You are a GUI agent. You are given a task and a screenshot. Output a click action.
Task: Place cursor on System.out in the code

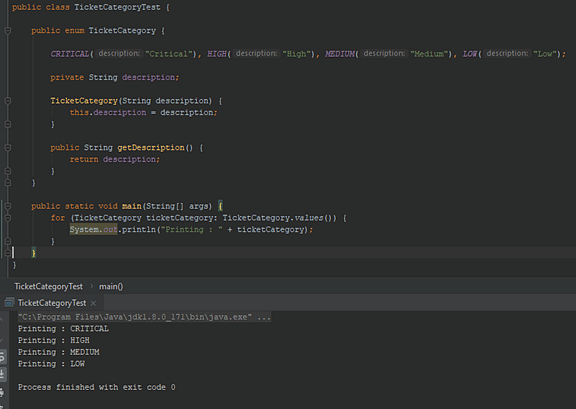pyautogui.click(x=93, y=230)
